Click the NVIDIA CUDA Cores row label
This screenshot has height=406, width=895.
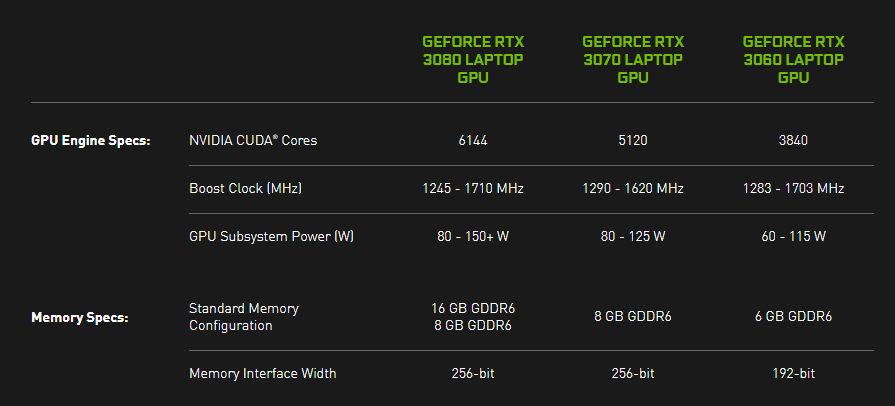click(253, 140)
